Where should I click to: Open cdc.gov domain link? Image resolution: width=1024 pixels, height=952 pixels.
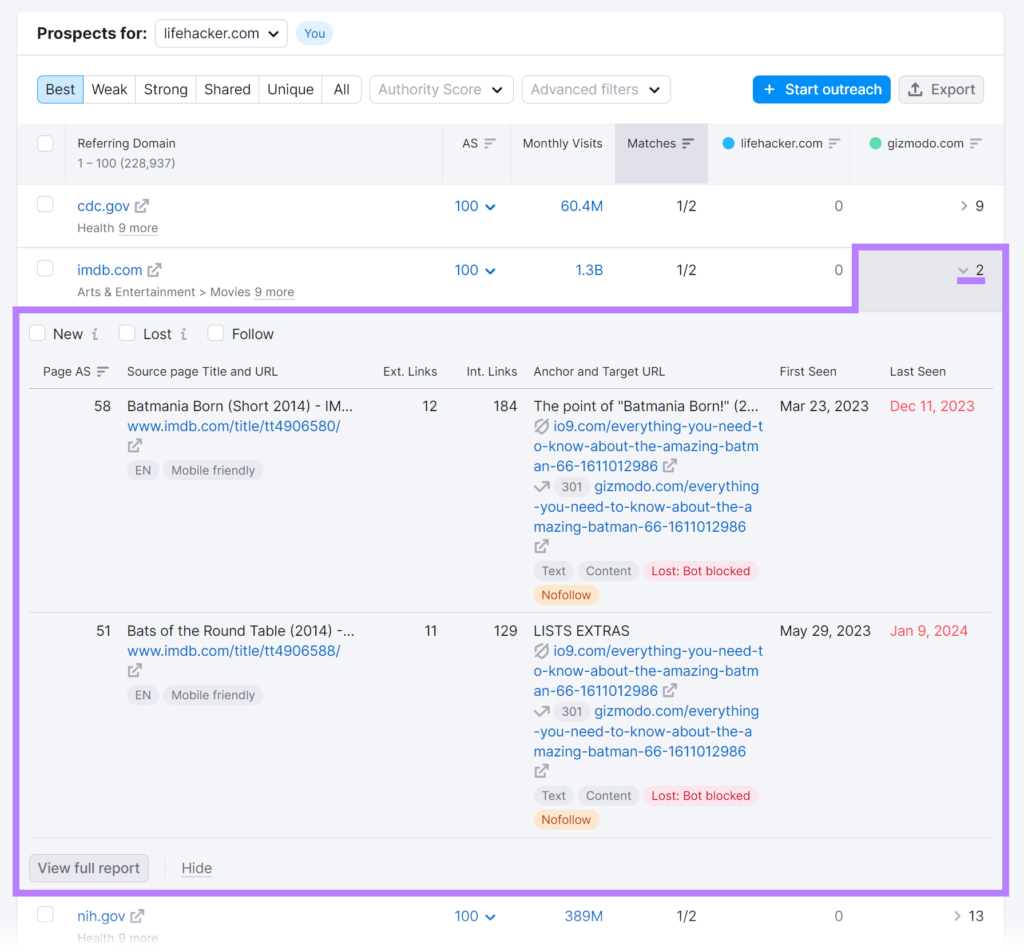point(103,206)
